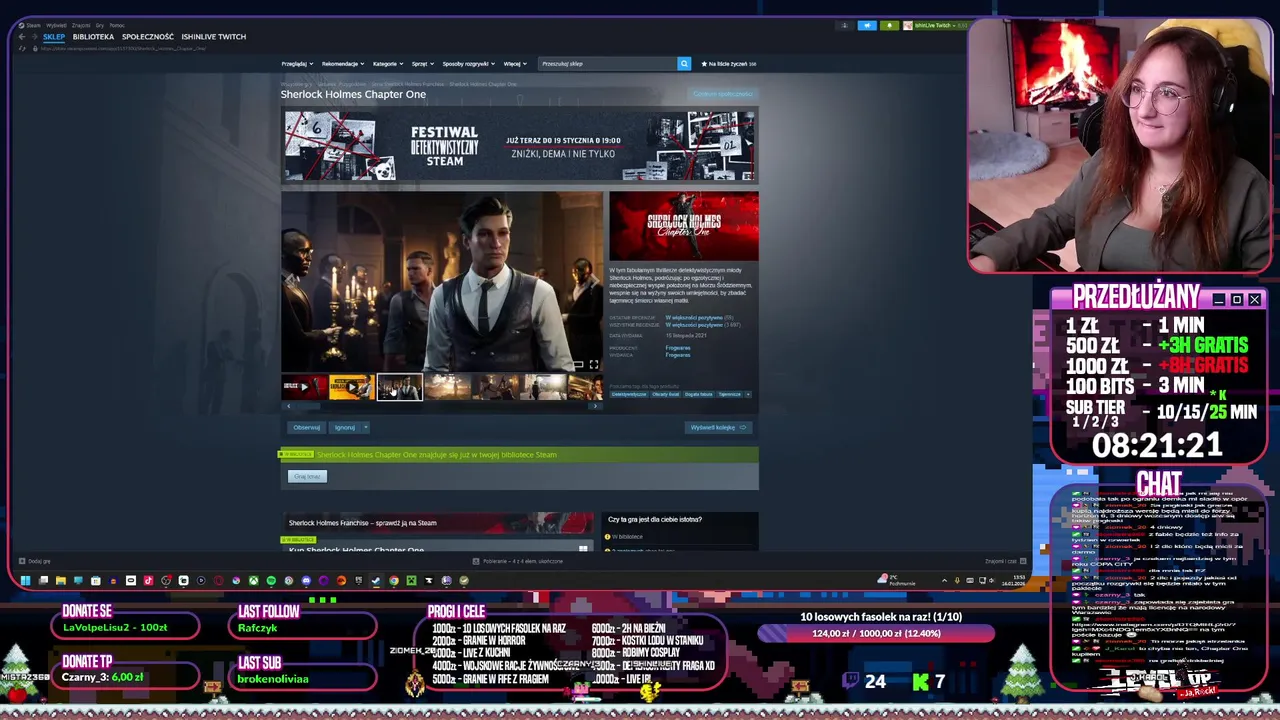The width and height of the screenshot is (1280, 720).
Task: Select the fourth sunset screenshot thumbnail
Action: tap(447, 387)
